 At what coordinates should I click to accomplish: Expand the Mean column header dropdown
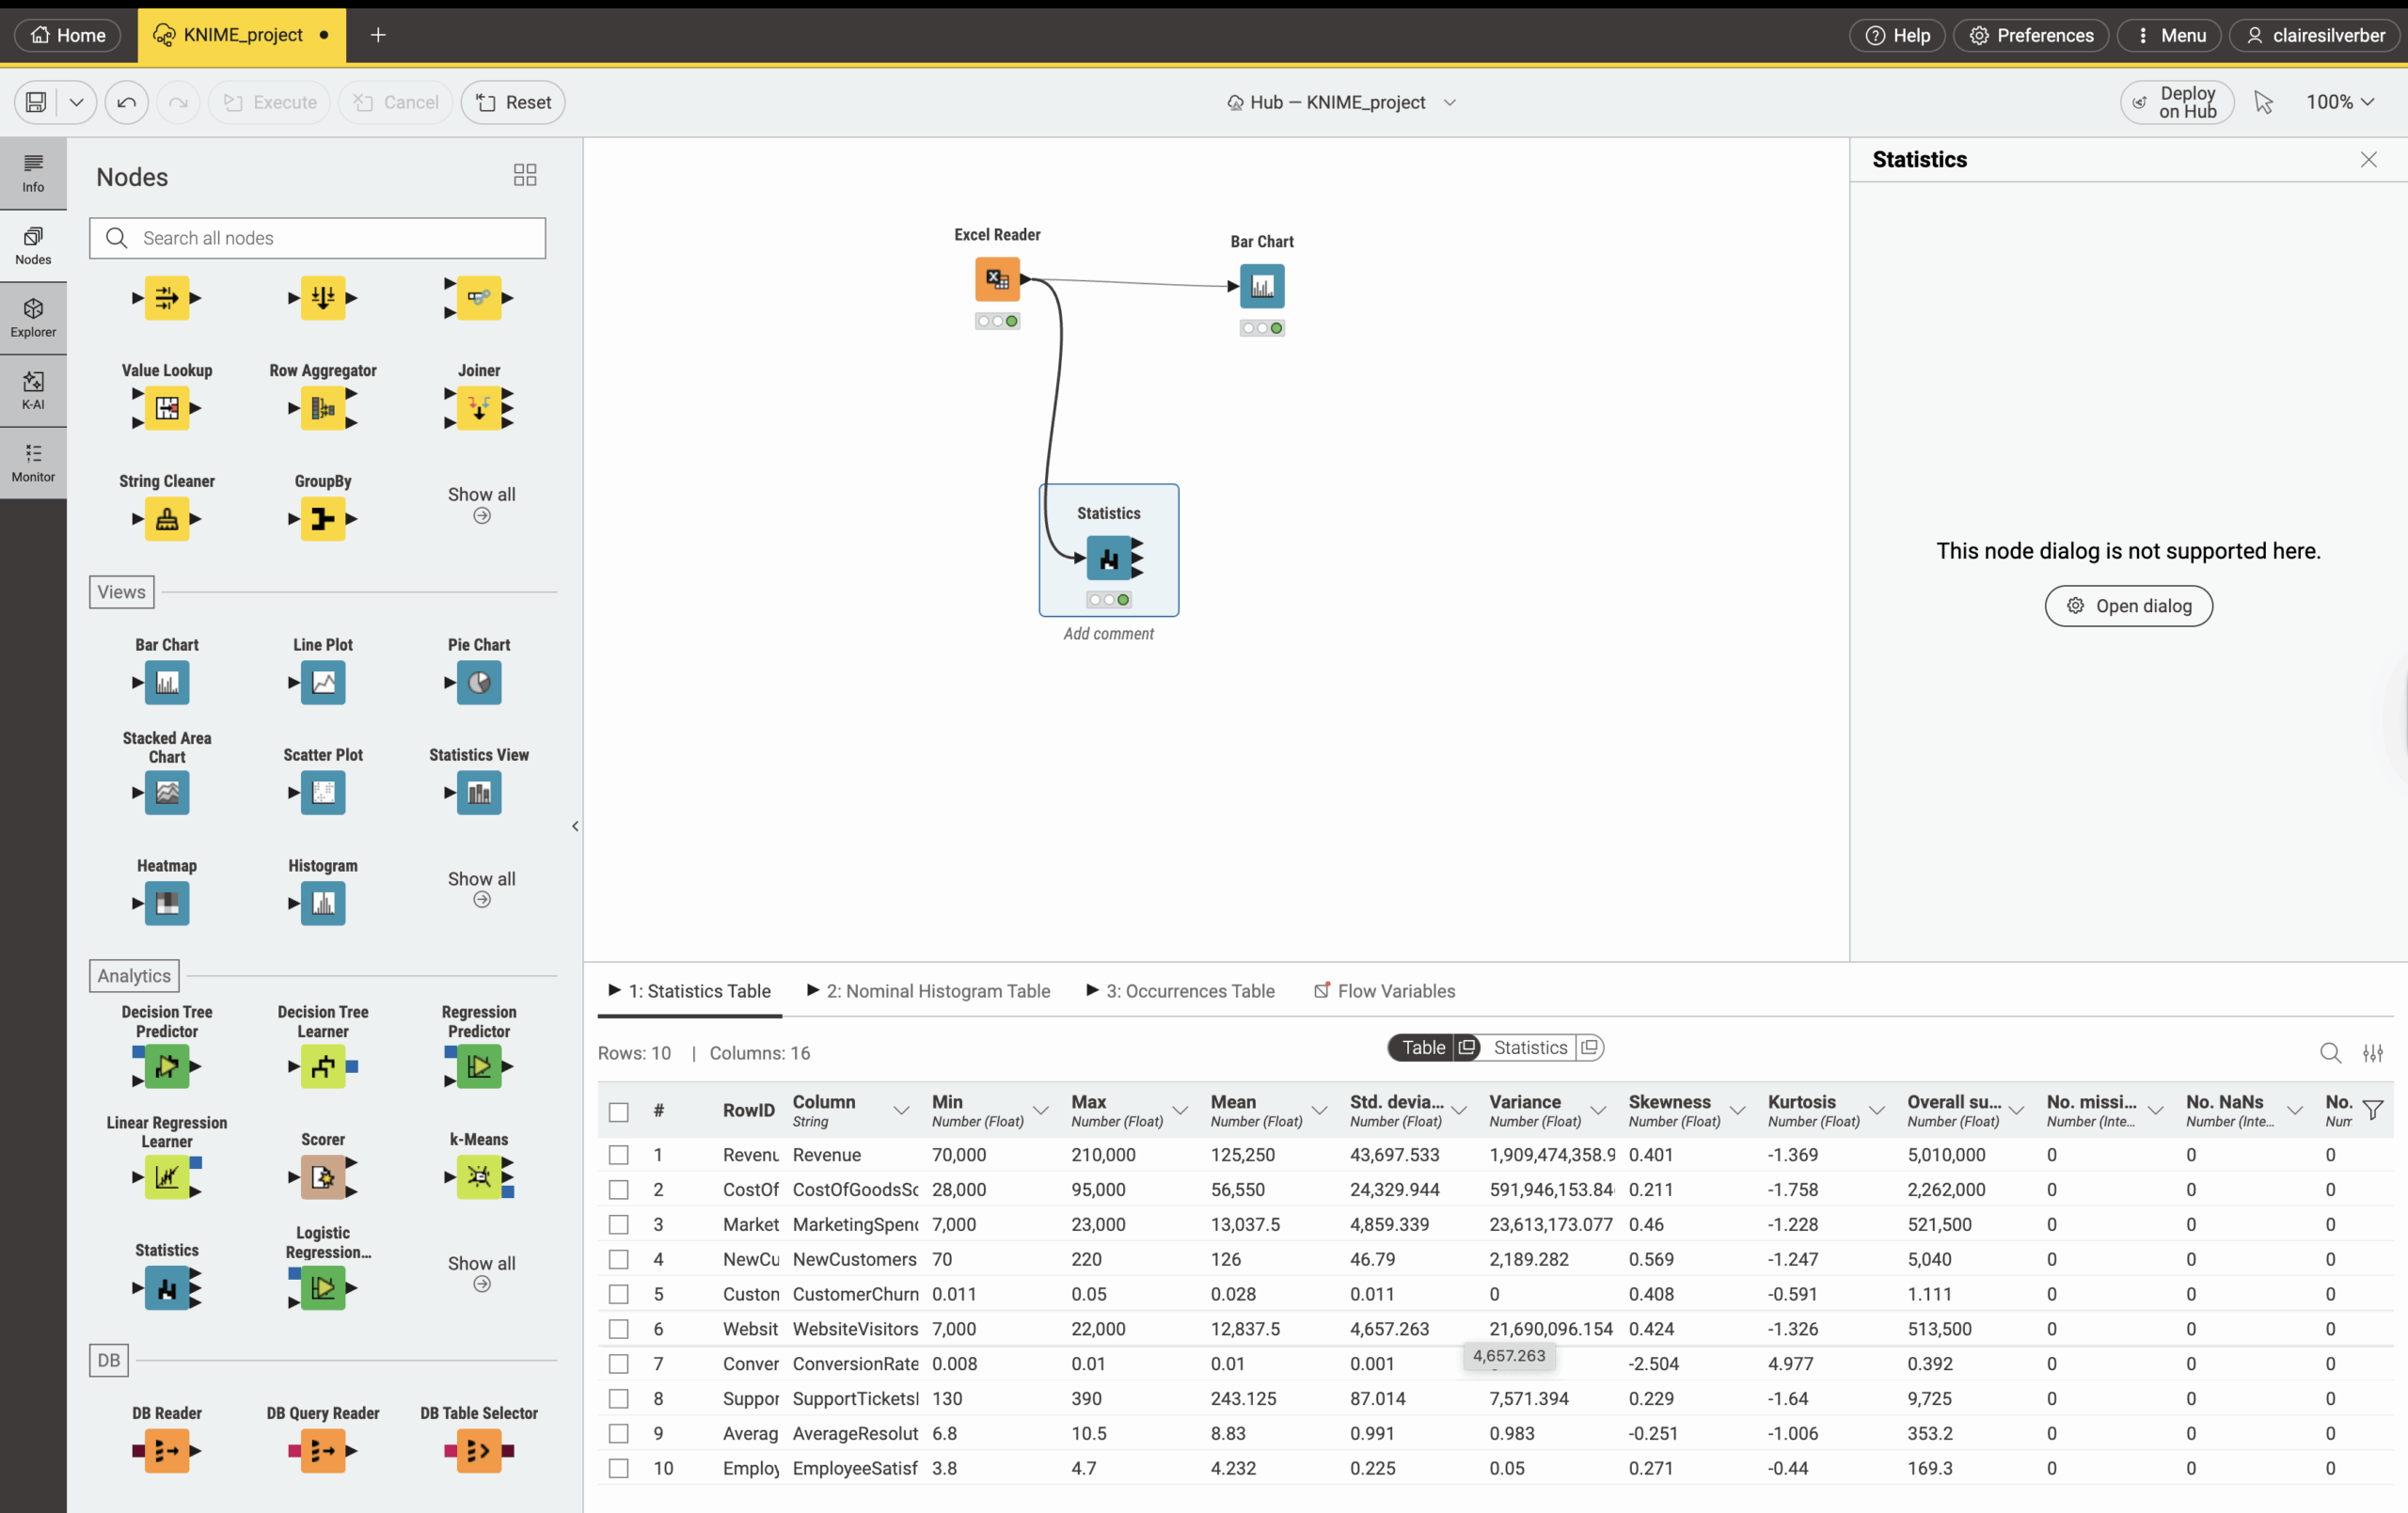[1319, 1111]
